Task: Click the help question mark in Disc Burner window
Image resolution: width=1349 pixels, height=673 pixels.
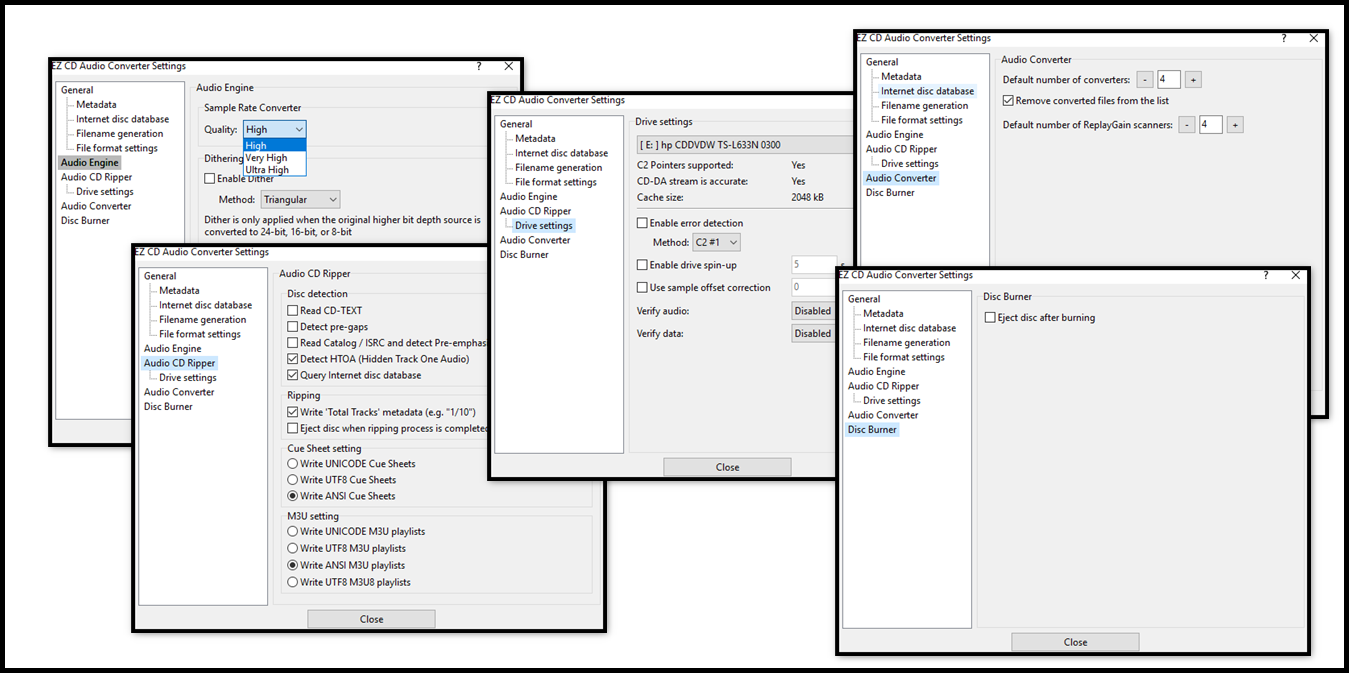Action: point(1266,275)
